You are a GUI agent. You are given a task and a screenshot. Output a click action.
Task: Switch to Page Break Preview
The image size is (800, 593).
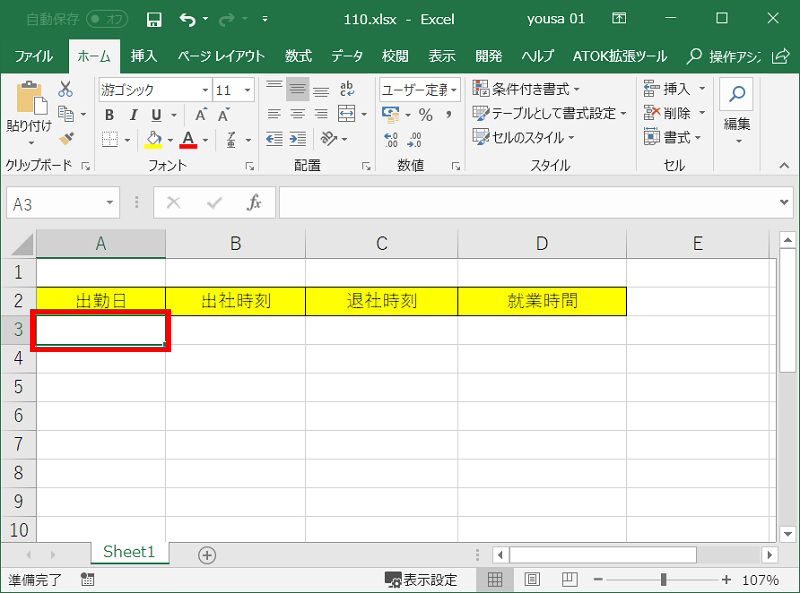569,579
